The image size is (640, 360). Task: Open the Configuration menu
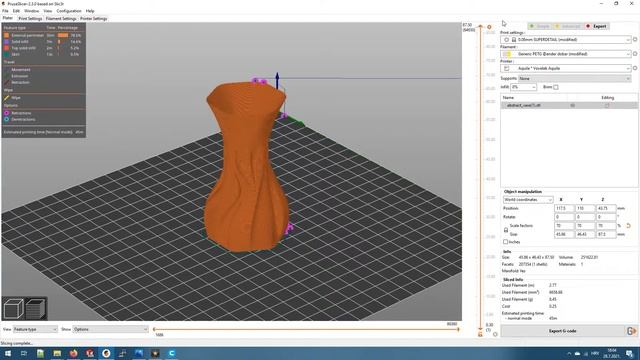(69, 11)
